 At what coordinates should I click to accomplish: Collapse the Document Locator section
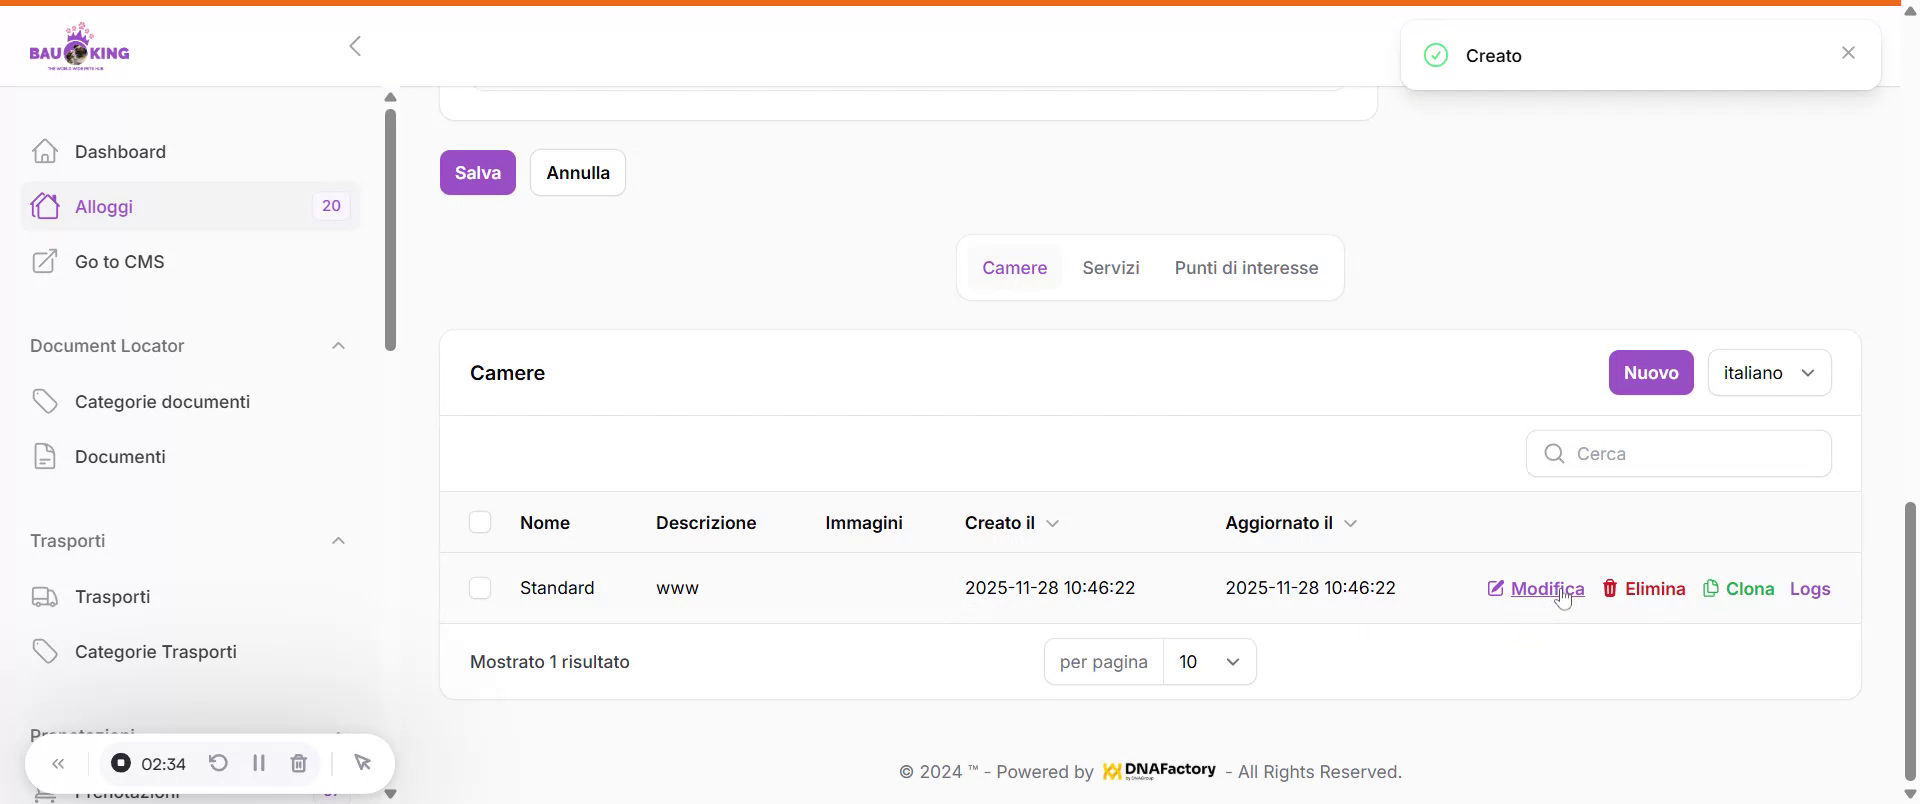pyautogui.click(x=338, y=345)
